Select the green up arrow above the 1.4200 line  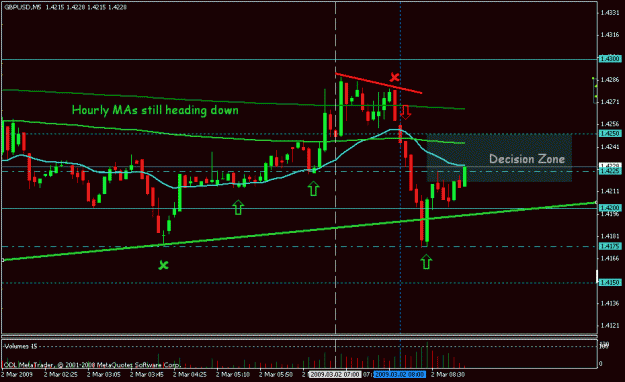click(x=238, y=207)
